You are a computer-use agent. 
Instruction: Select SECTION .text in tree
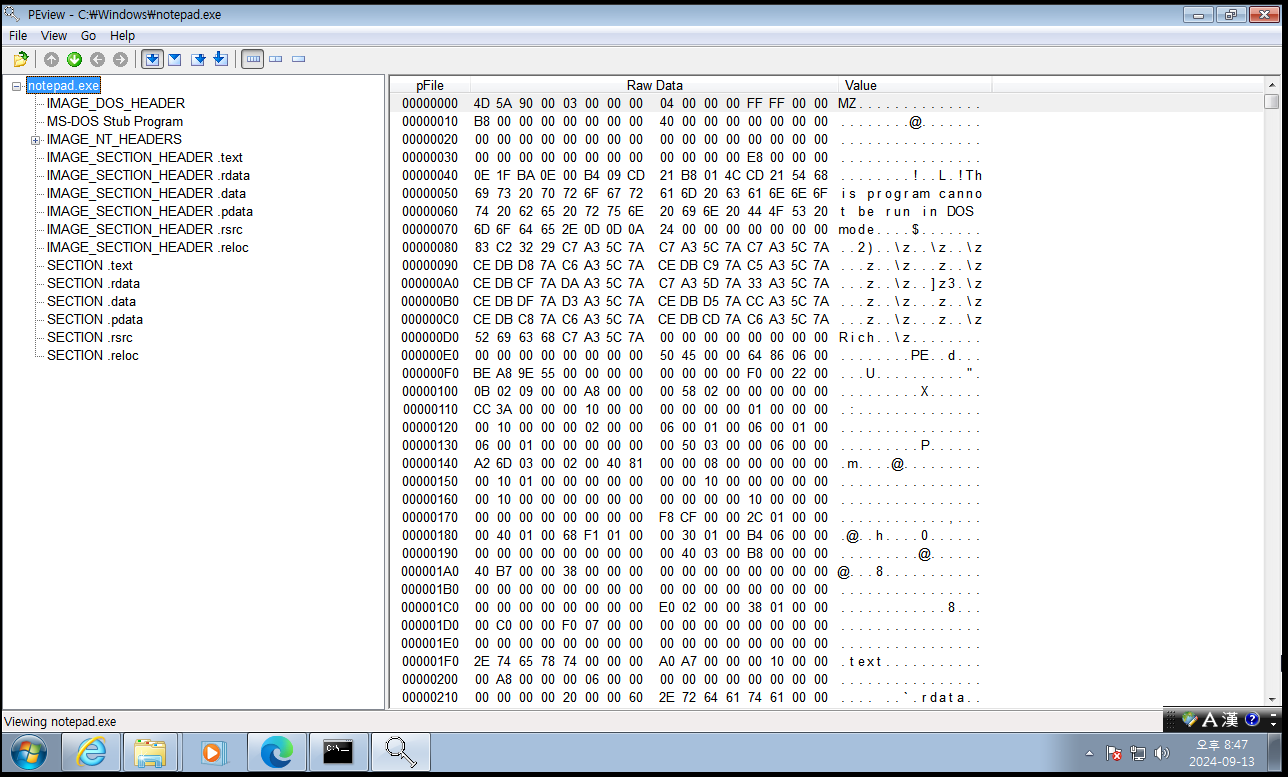90,265
